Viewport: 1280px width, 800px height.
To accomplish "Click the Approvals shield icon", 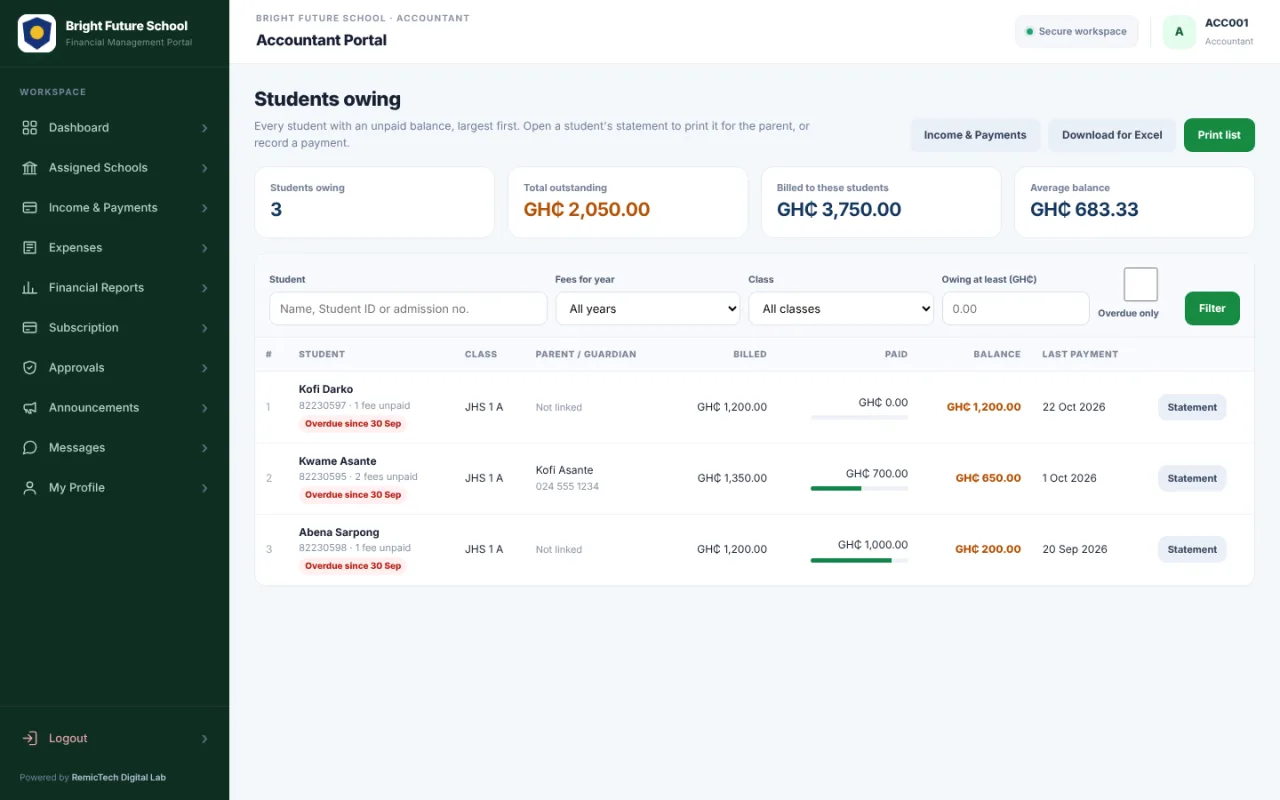I will pyautogui.click(x=30, y=368).
